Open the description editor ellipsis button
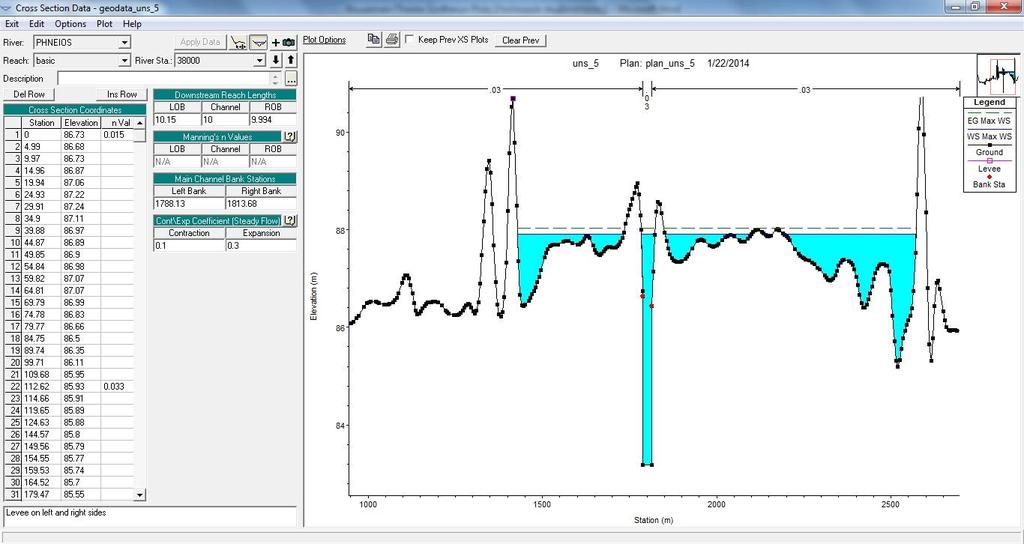The height and width of the screenshot is (544, 1024). [291, 78]
